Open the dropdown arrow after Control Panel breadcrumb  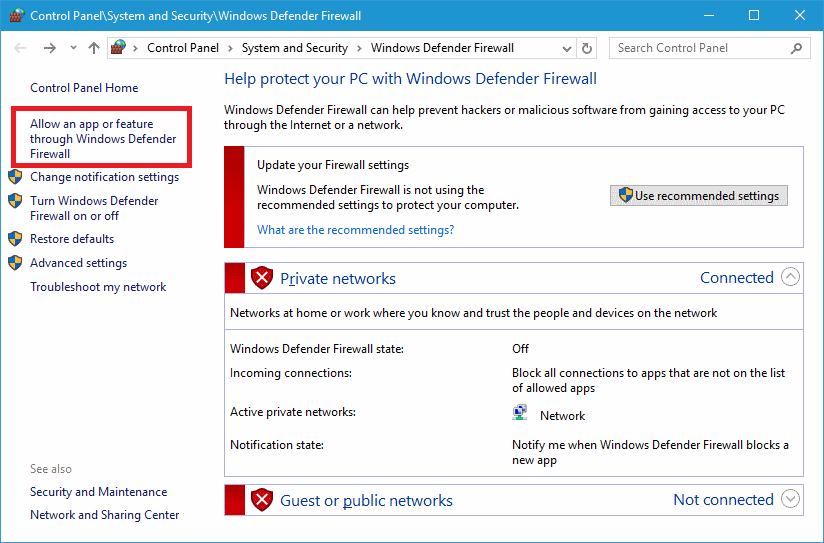click(230, 48)
